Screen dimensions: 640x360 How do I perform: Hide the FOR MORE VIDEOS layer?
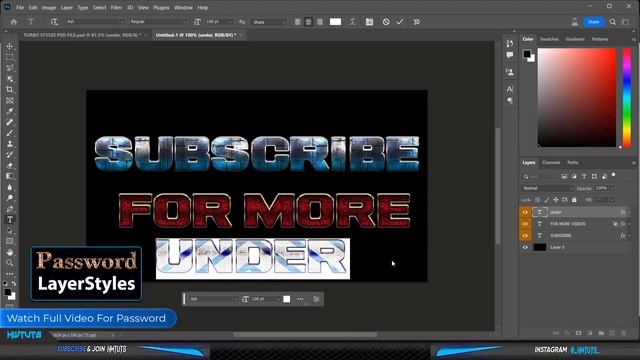click(x=525, y=224)
